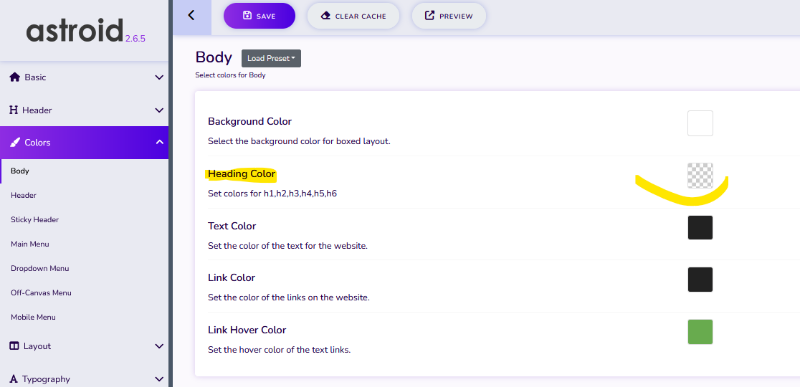This screenshot has height=387, width=800.
Task: Collapse the Colors section chevron
Action: [159, 142]
